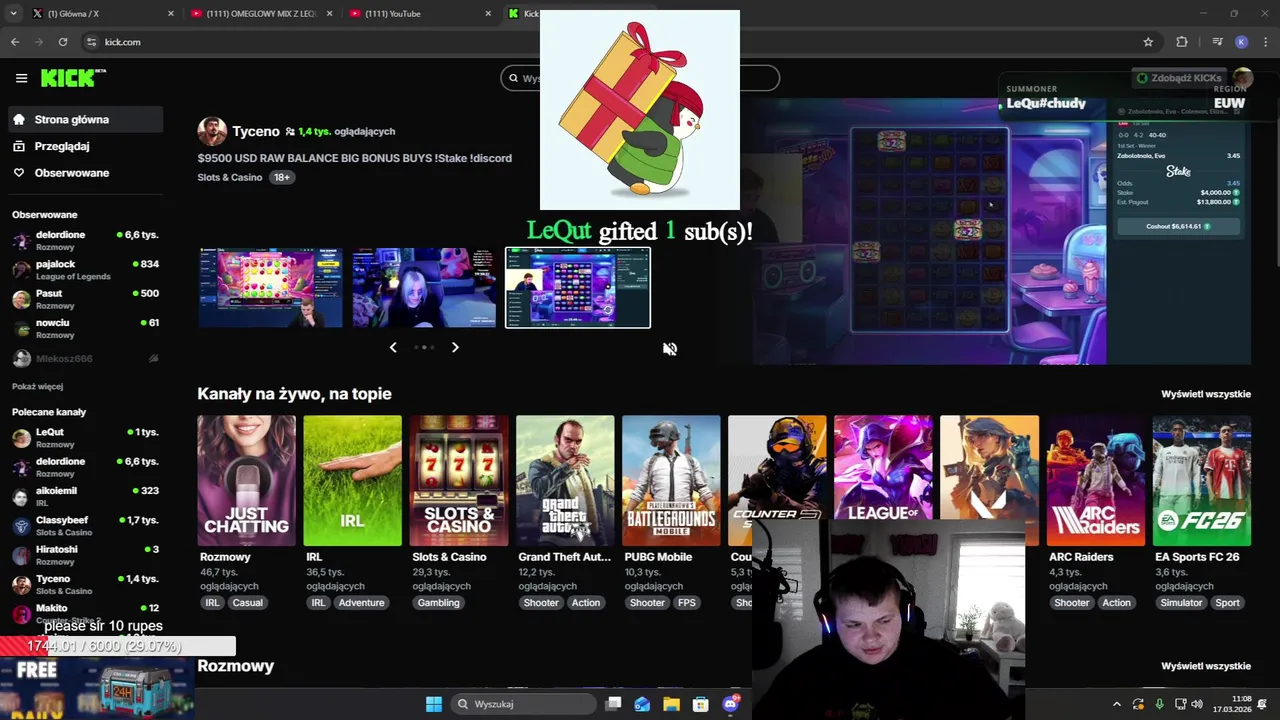Open Tyceno in Polecane kanały list
This screenshot has height=720, width=1280.
point(85,584)
